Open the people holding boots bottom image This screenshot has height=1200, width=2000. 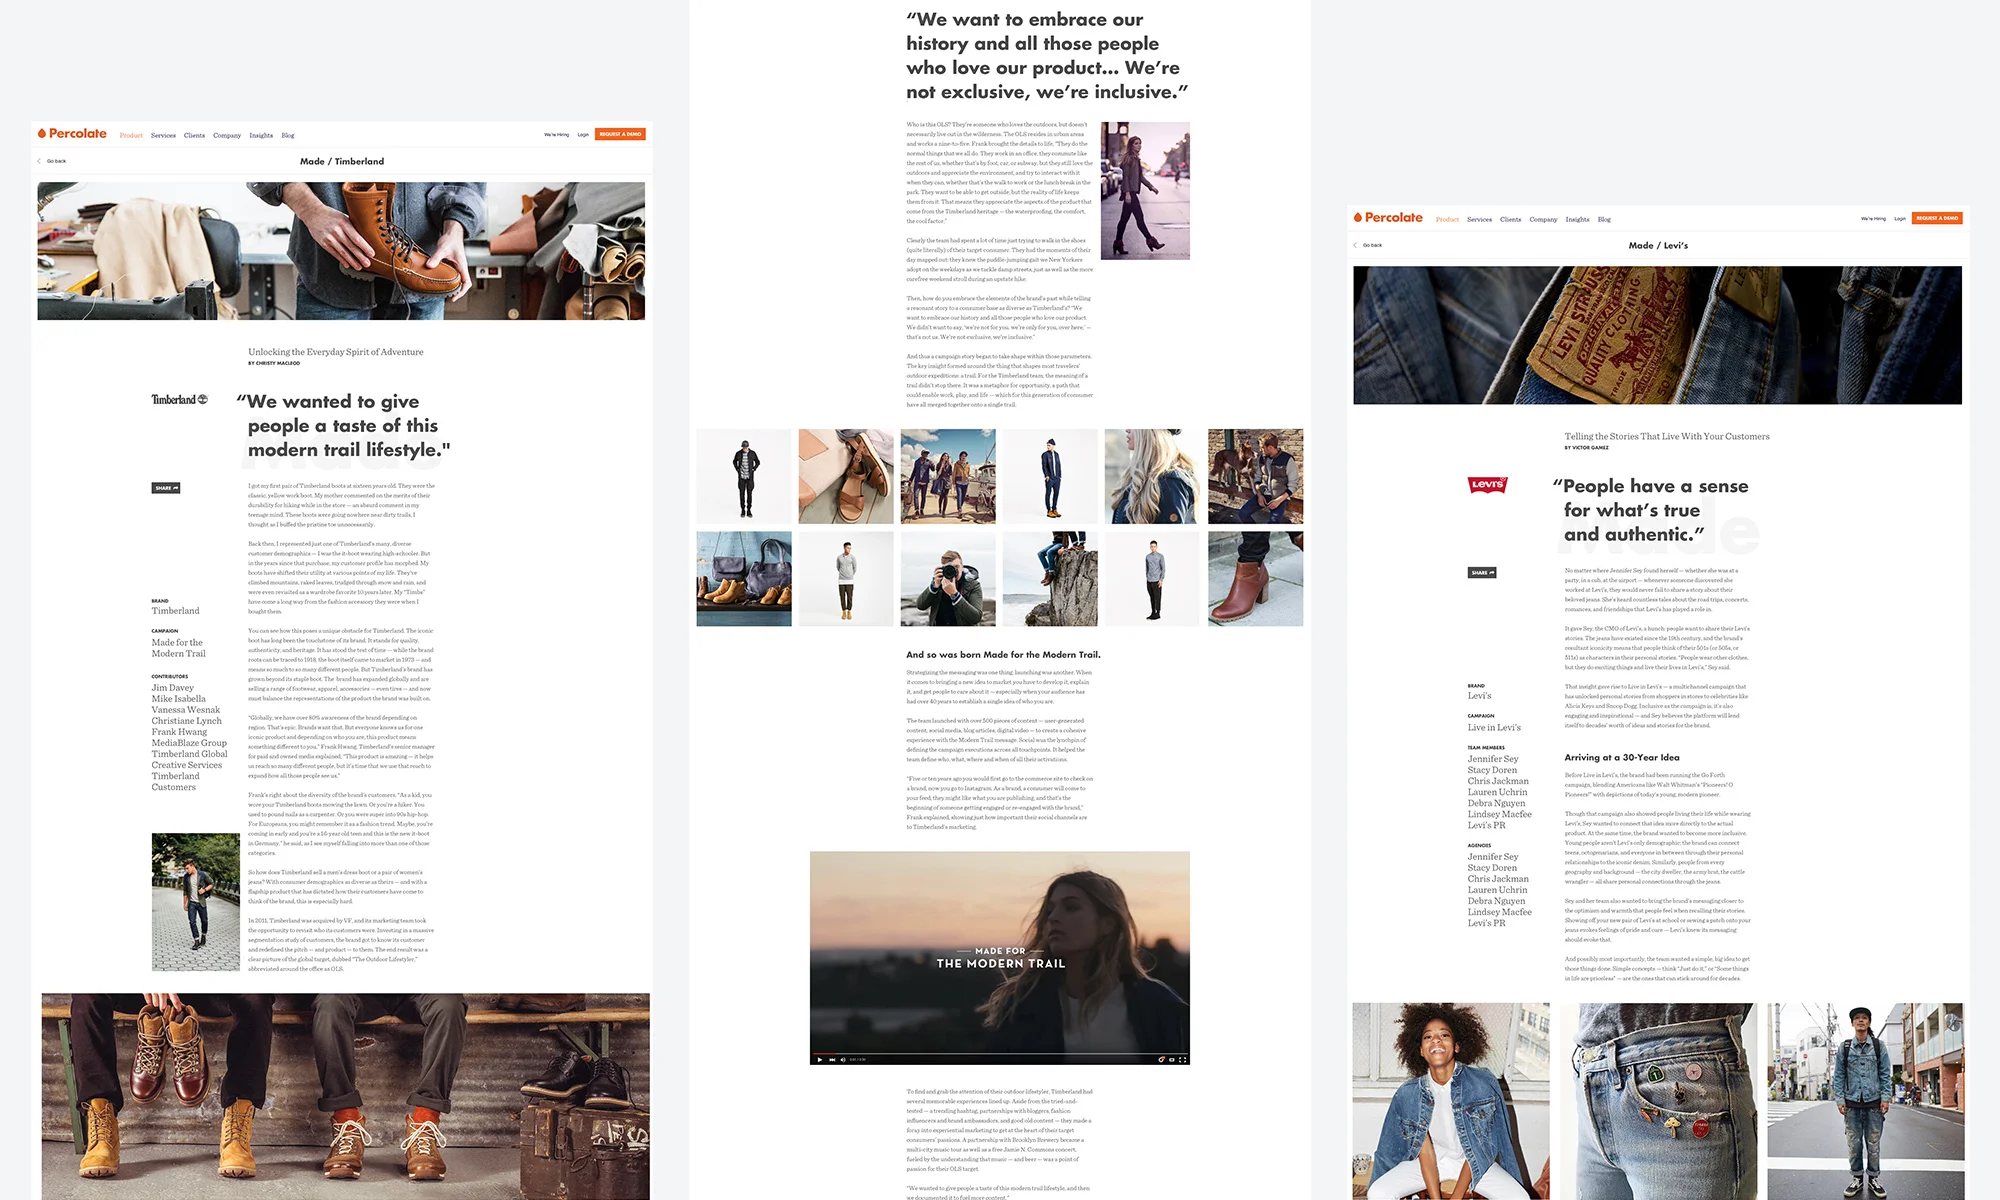tap(345, 1096)
